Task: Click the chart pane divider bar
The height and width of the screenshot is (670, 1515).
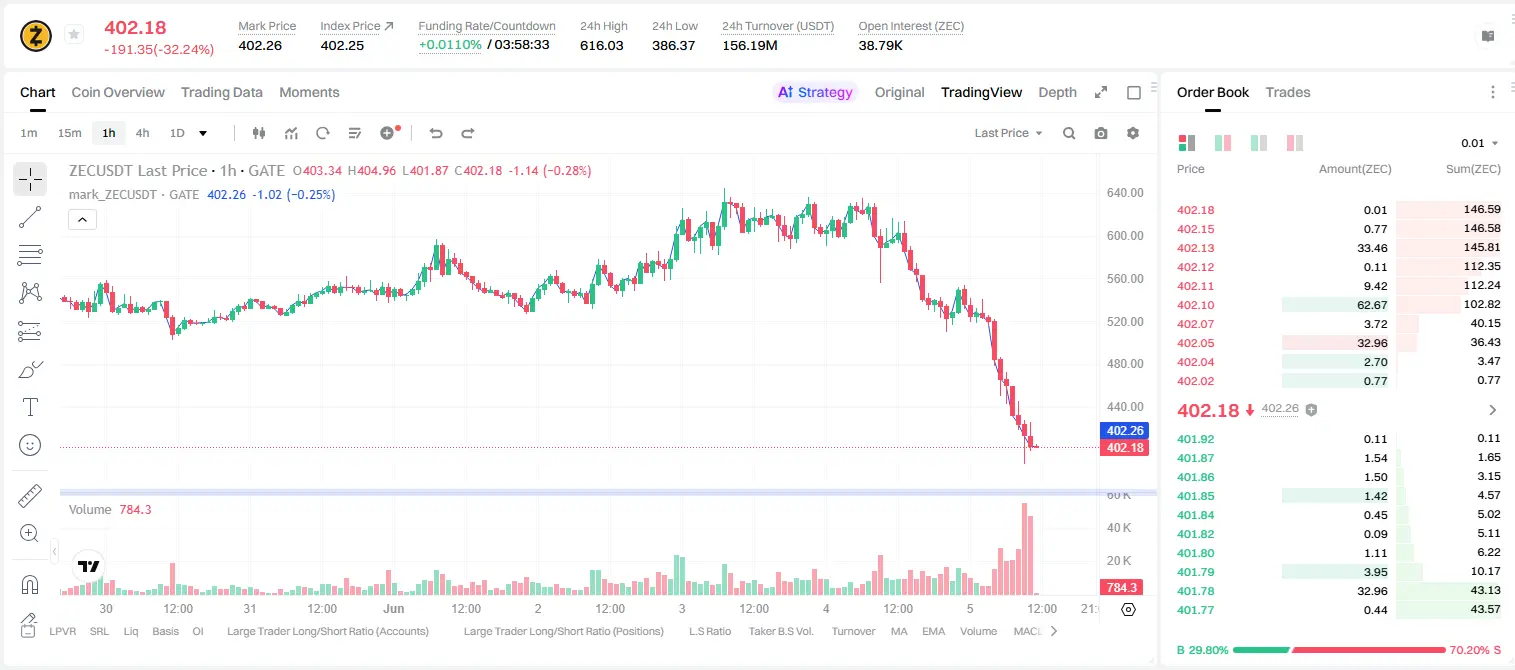Action: click(x=608, y=492)
